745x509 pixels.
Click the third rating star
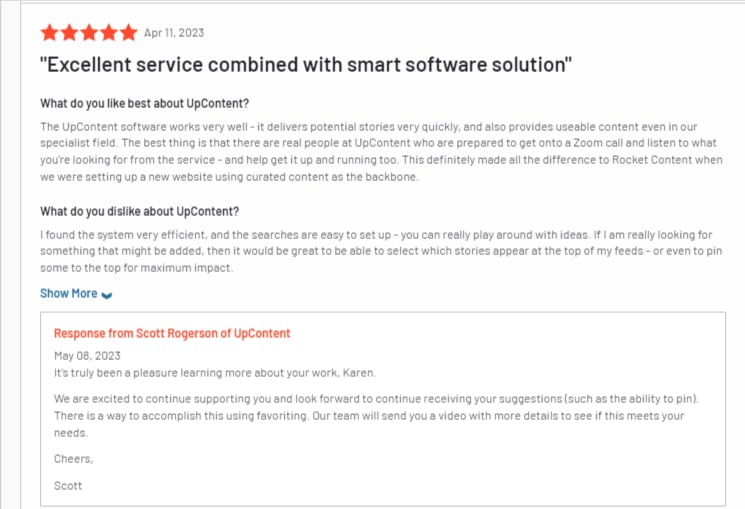pyautogui.click(x=89, y=33)
